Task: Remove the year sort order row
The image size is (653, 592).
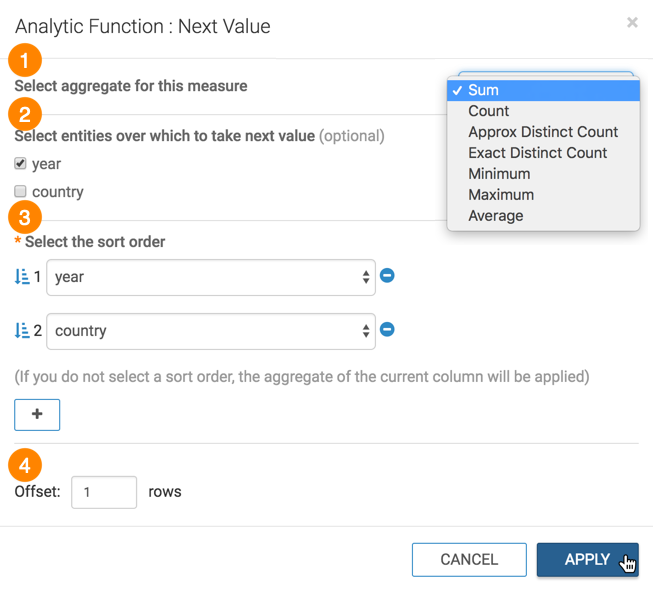Action: 387,275
